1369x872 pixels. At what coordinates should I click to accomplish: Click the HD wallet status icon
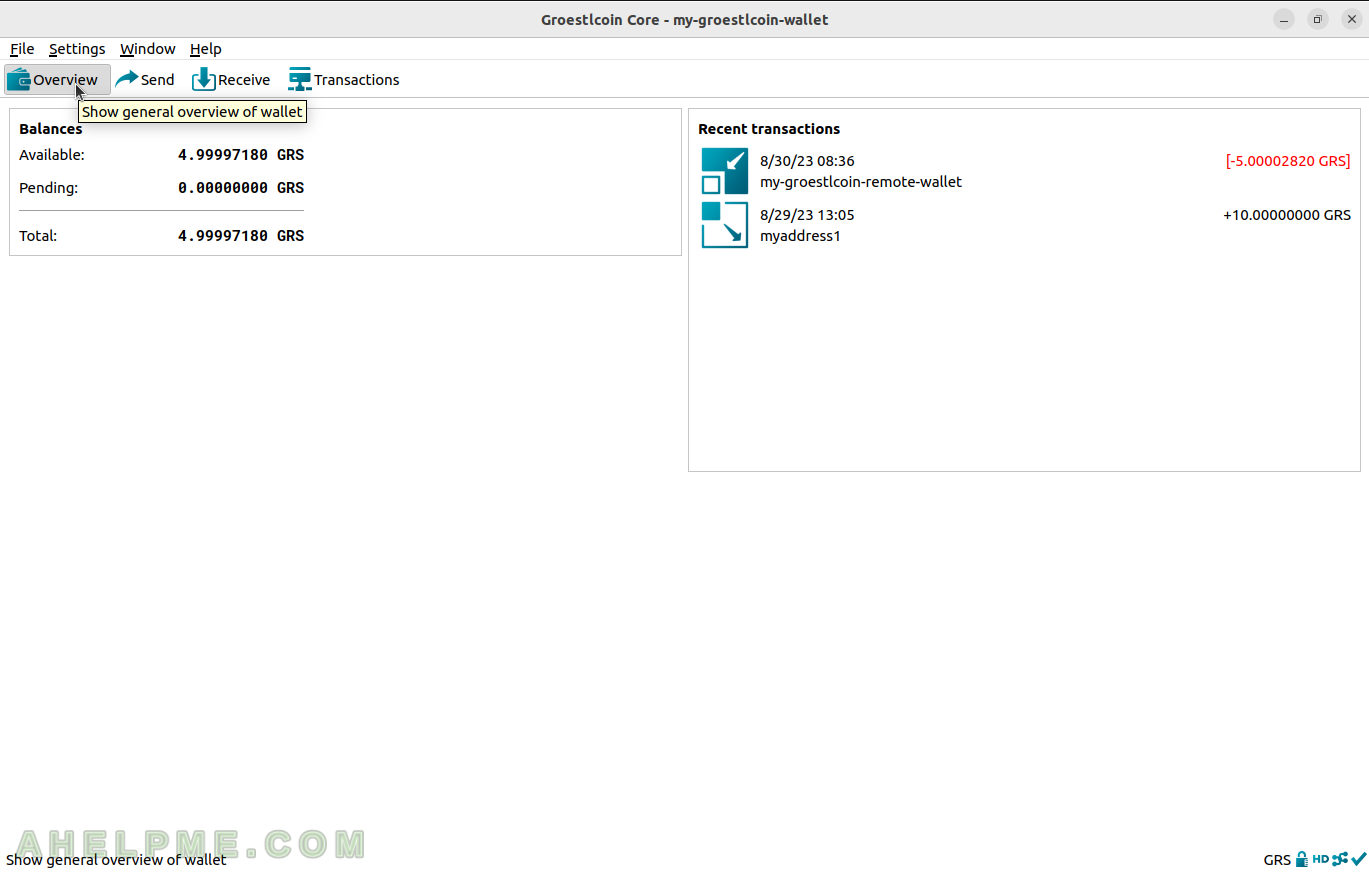coord(1321,859)
